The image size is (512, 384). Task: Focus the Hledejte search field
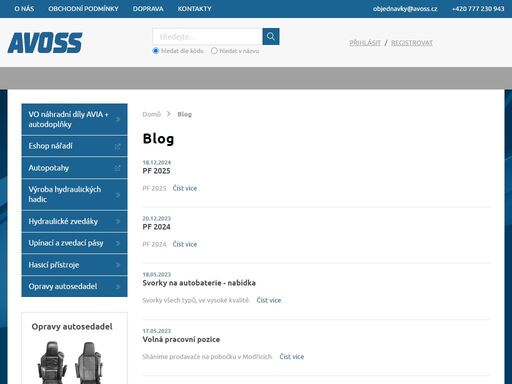(x=207, y=36)
